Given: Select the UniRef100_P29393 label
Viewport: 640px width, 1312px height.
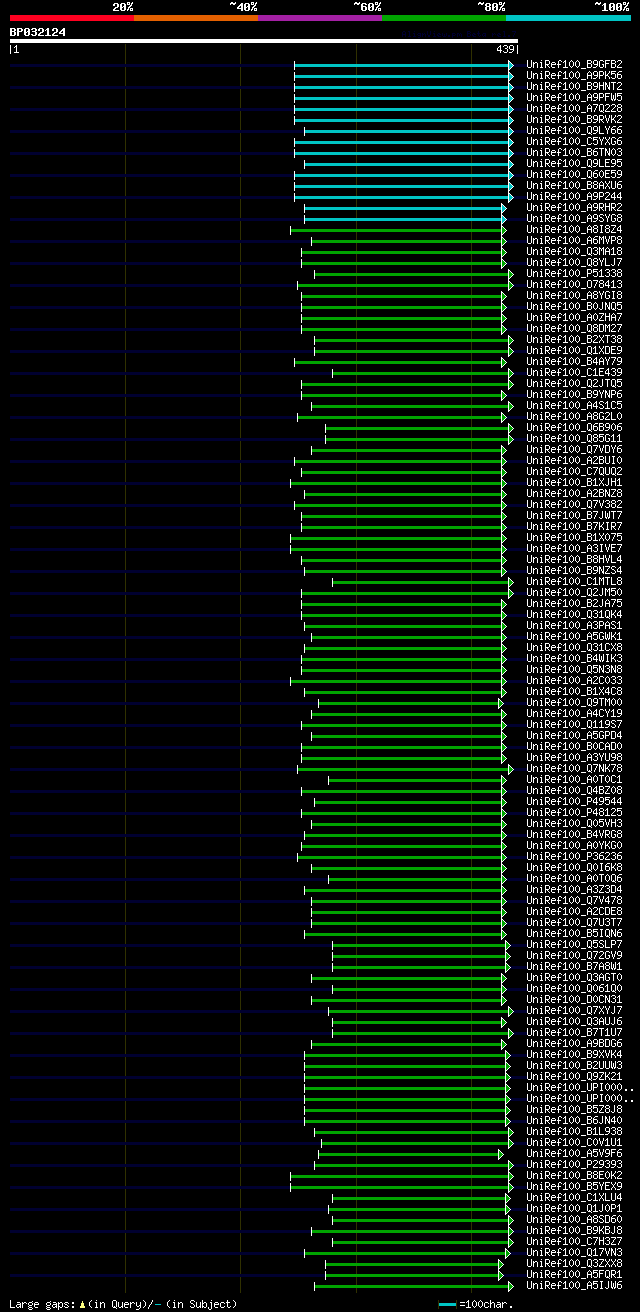Looking at the screenshot, I should coord(574,1165).
